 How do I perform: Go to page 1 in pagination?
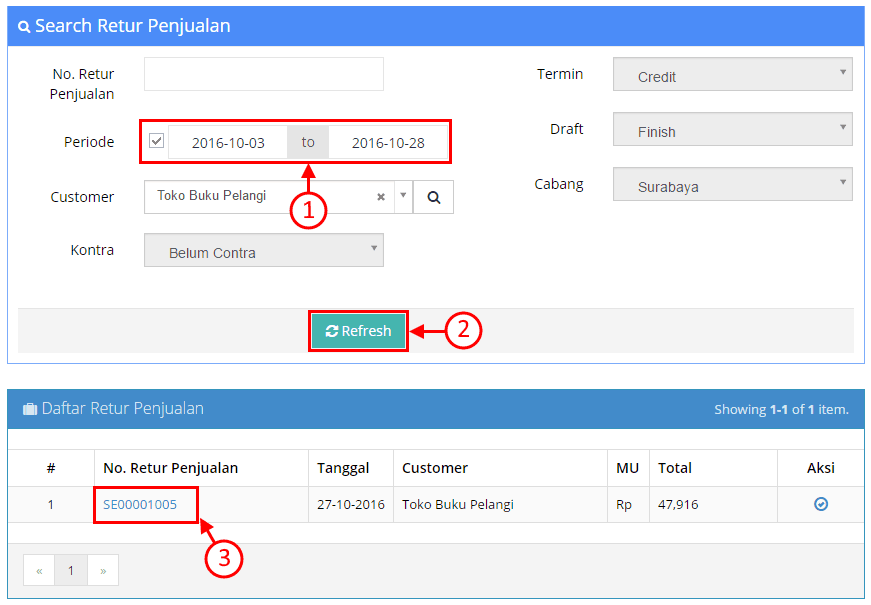[71, 570]
